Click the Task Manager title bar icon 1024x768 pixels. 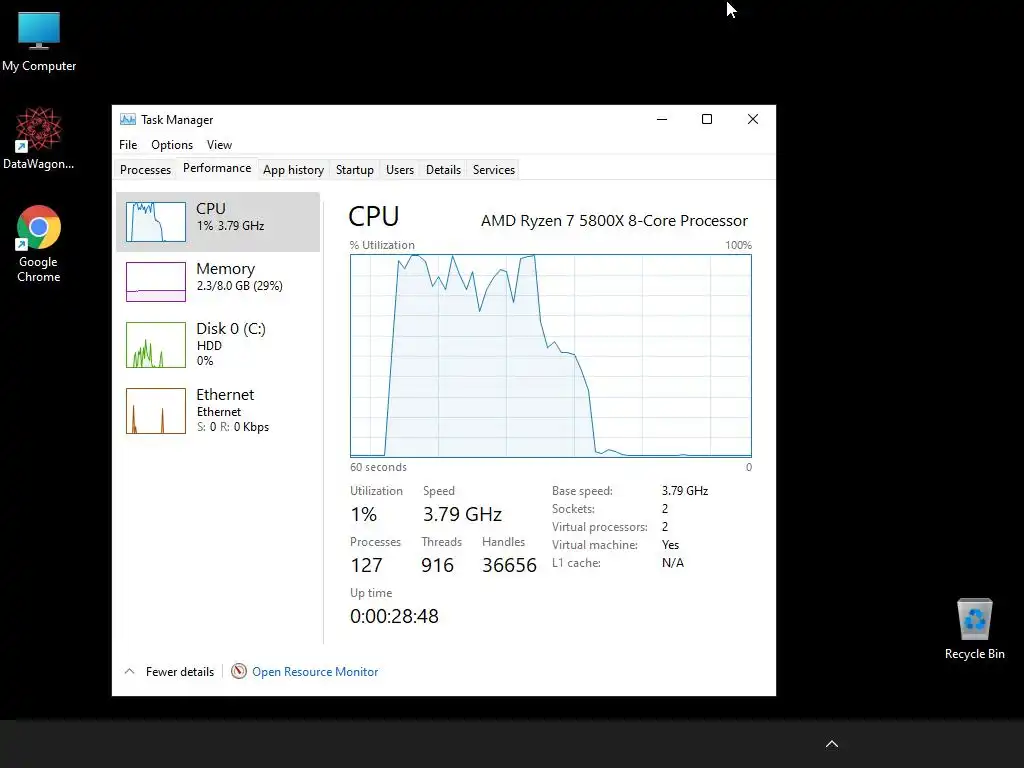[128, 120]
